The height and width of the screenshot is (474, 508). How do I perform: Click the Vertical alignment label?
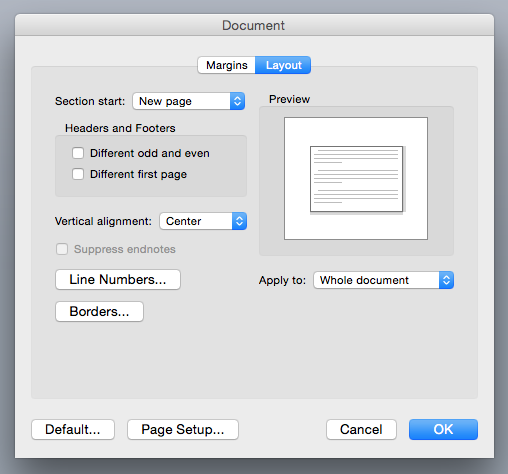(x=103, y=221)
